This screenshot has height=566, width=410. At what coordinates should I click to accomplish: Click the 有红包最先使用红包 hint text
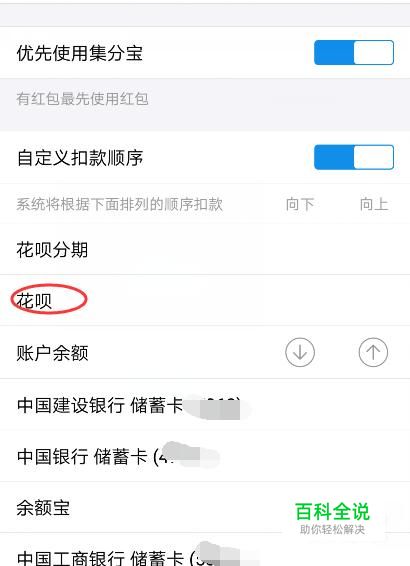(82, 99)
